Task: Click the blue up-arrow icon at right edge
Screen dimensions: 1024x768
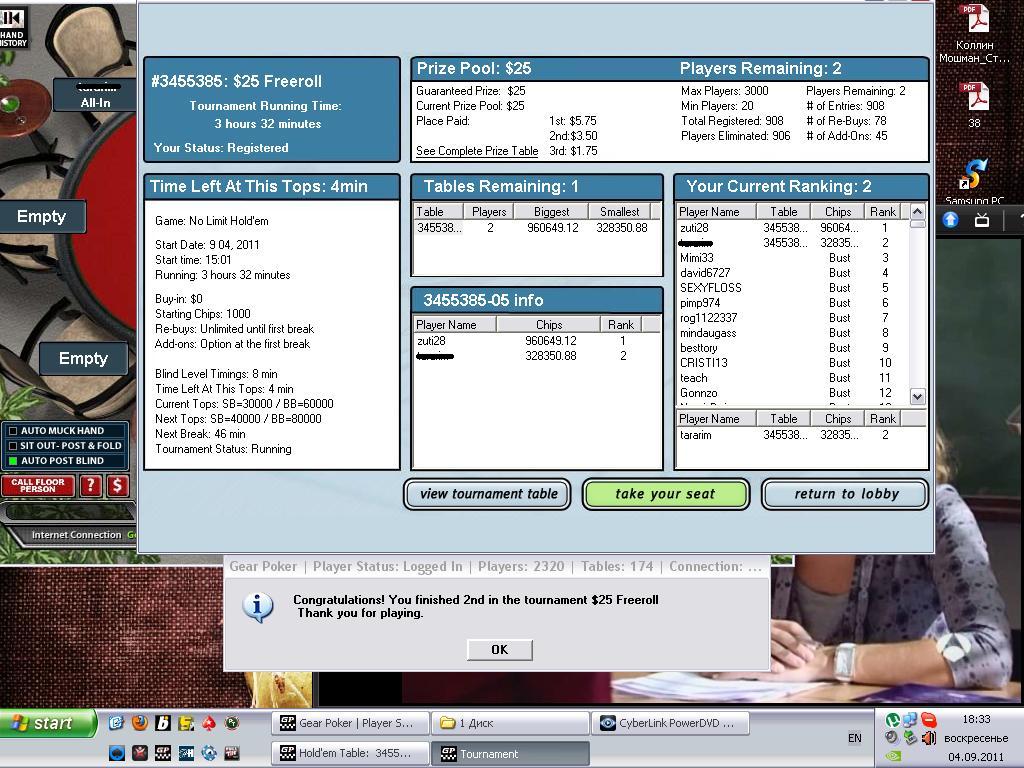Action: click(951, 220)
